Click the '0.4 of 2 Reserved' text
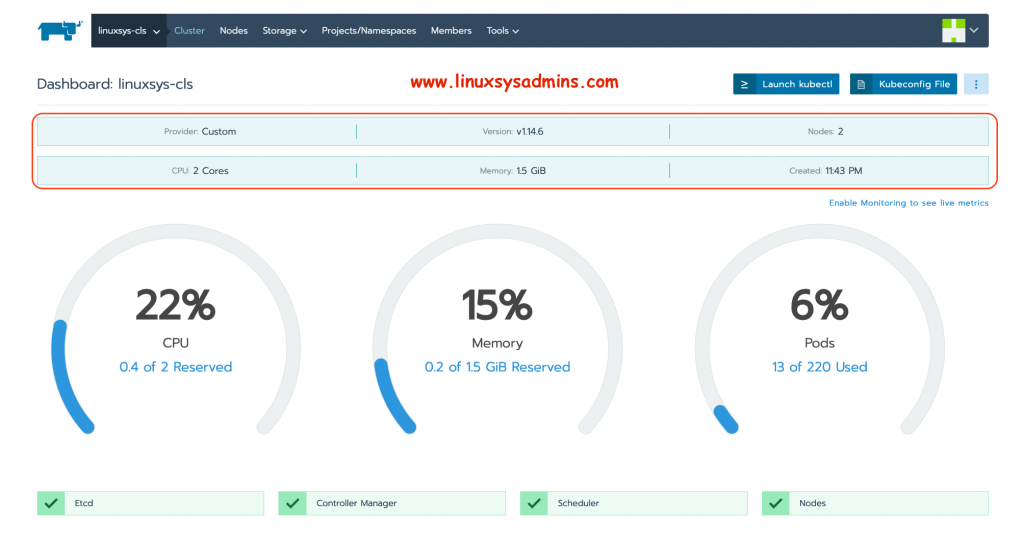Viewport: 1024px width, 550px height. coord(176,367)
